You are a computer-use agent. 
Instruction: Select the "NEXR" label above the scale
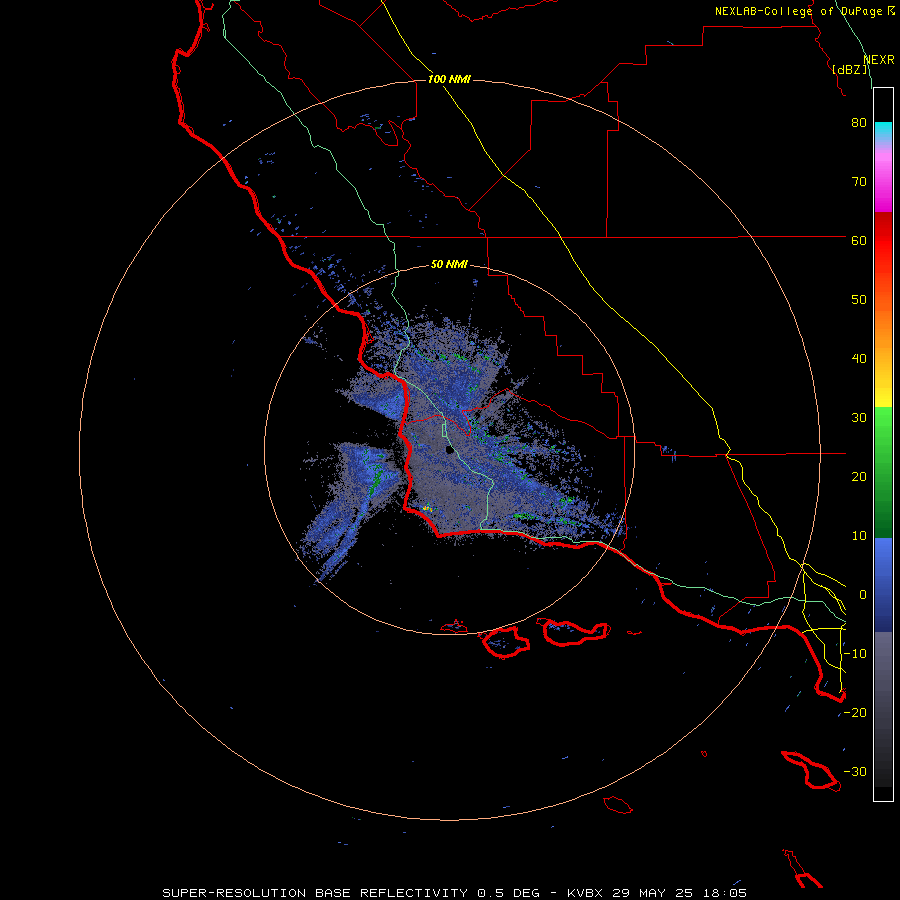tap(878, 60)
